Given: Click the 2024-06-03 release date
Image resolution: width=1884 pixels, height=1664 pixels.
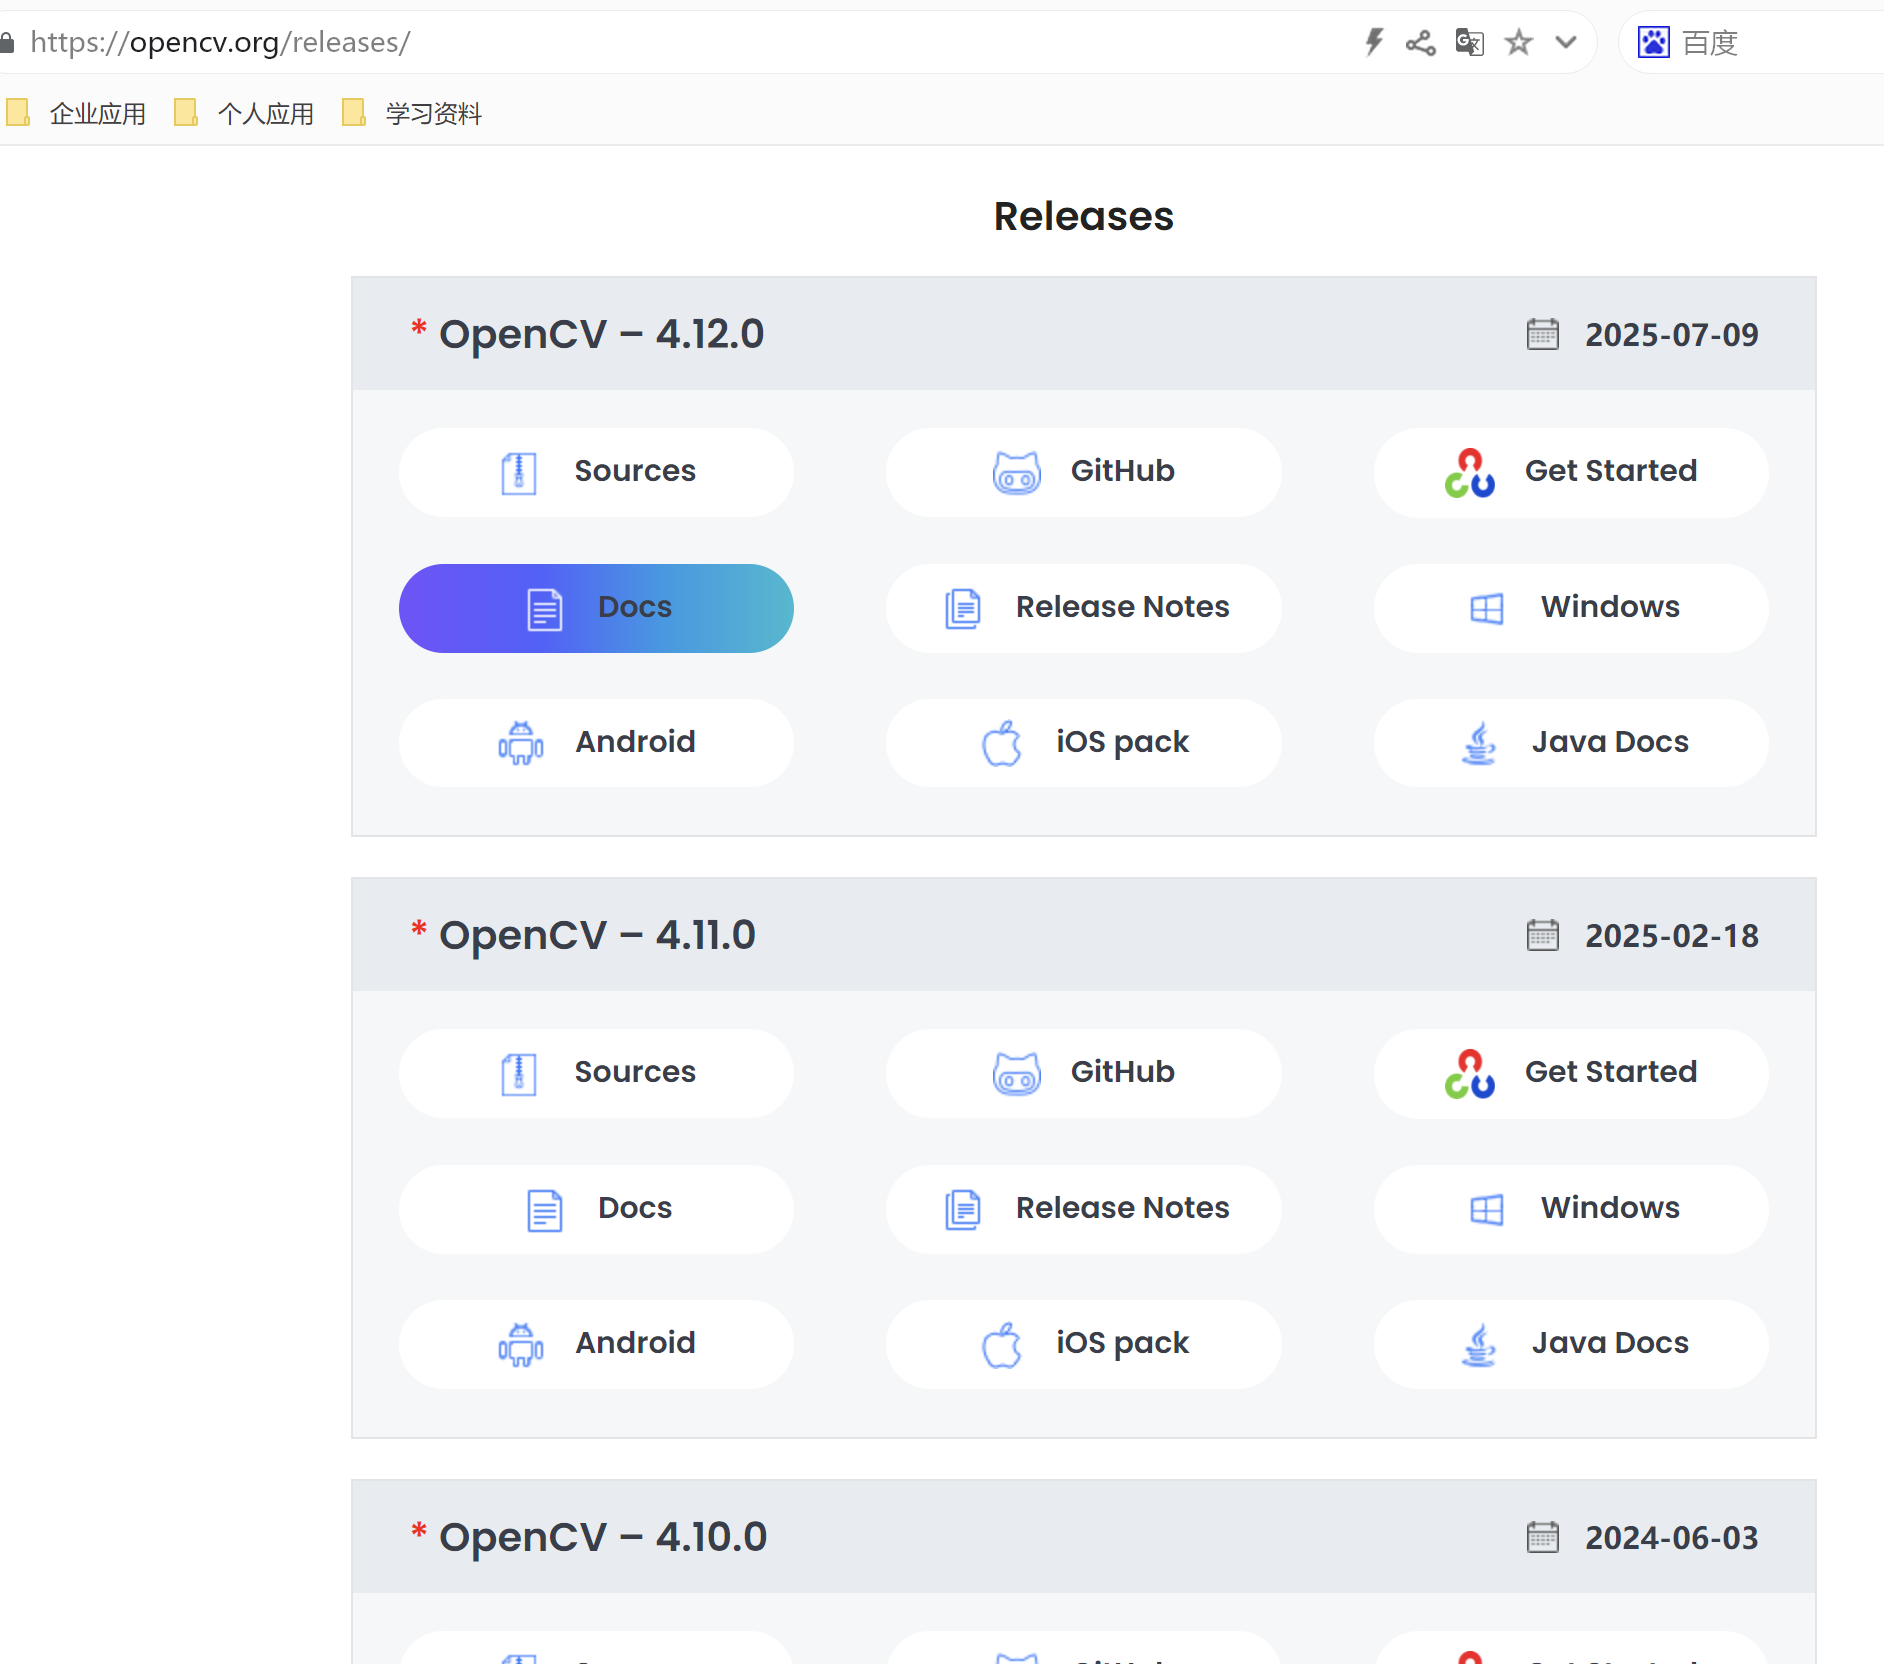Looking at the screenshot, I should [1671, 1538].
